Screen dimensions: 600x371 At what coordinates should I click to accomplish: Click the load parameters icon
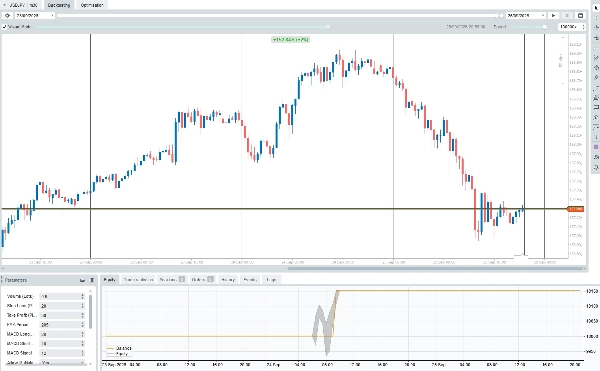click(82, 280)
